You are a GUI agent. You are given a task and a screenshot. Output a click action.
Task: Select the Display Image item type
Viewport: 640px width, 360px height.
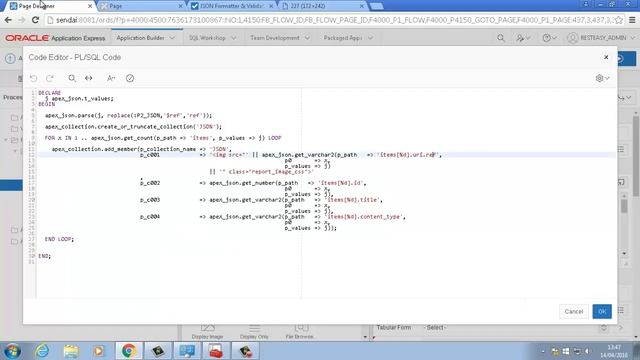(207, 331)
